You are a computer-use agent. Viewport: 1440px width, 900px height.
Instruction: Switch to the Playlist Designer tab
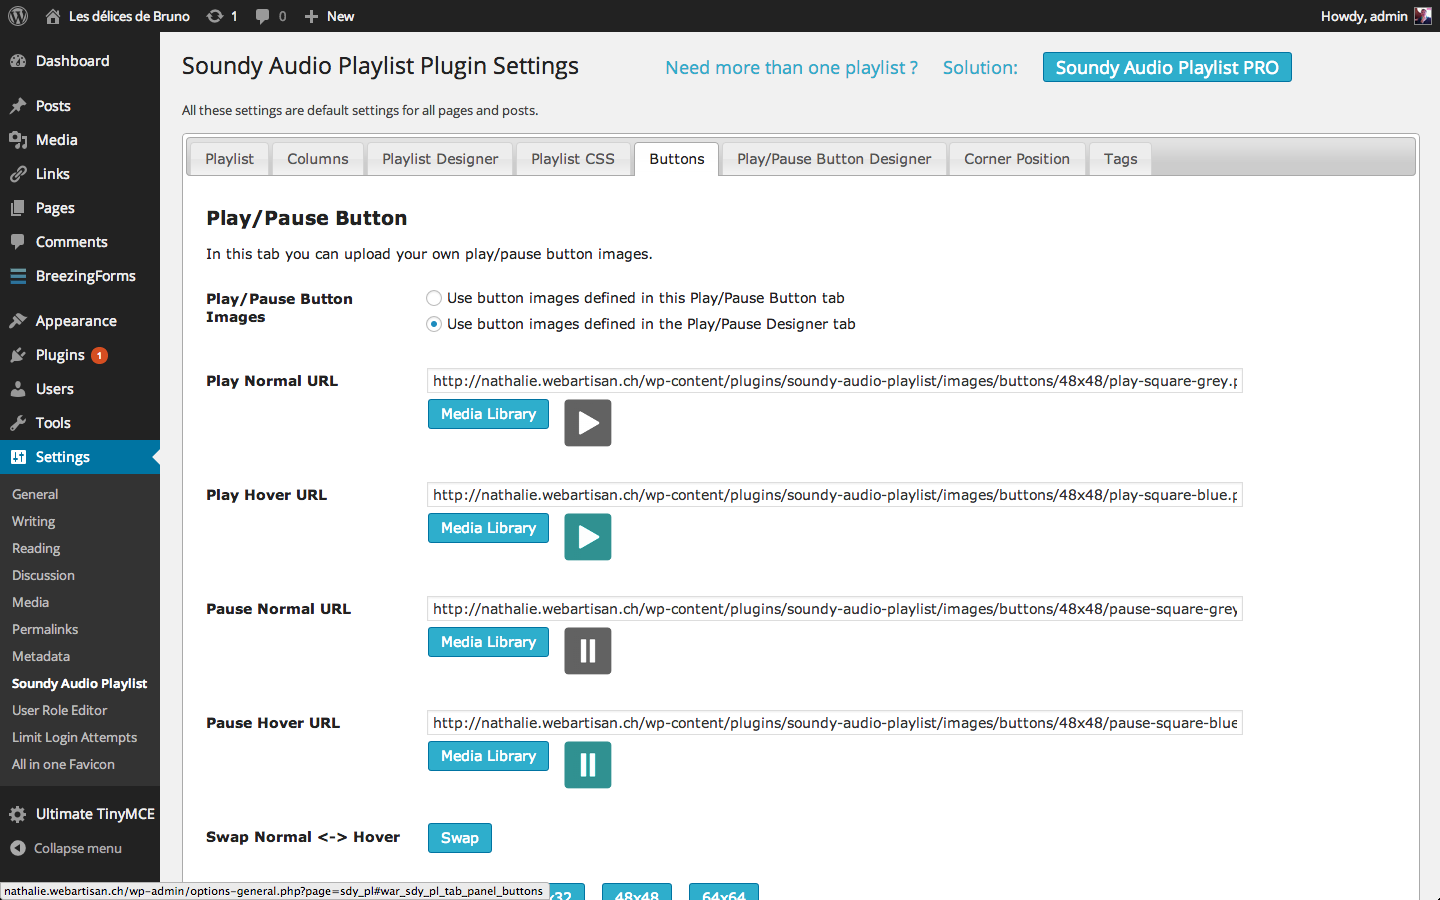point(440,159)
